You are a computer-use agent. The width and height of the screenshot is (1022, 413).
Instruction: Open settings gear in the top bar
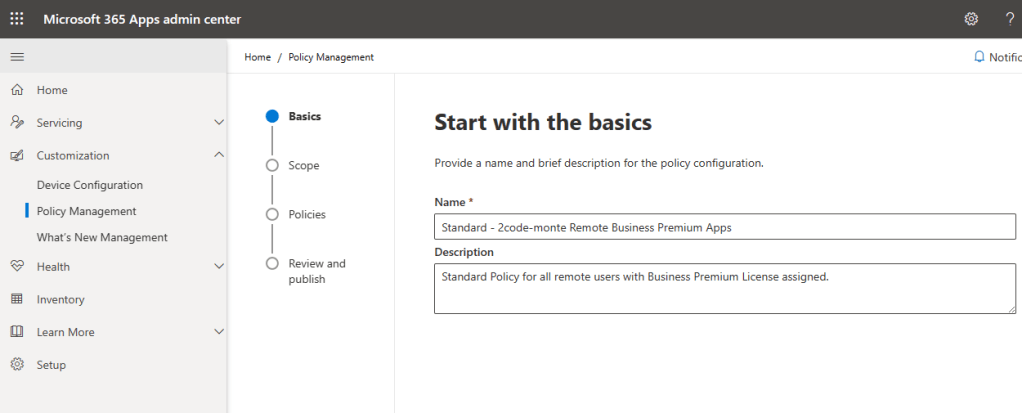pos(971,19)
